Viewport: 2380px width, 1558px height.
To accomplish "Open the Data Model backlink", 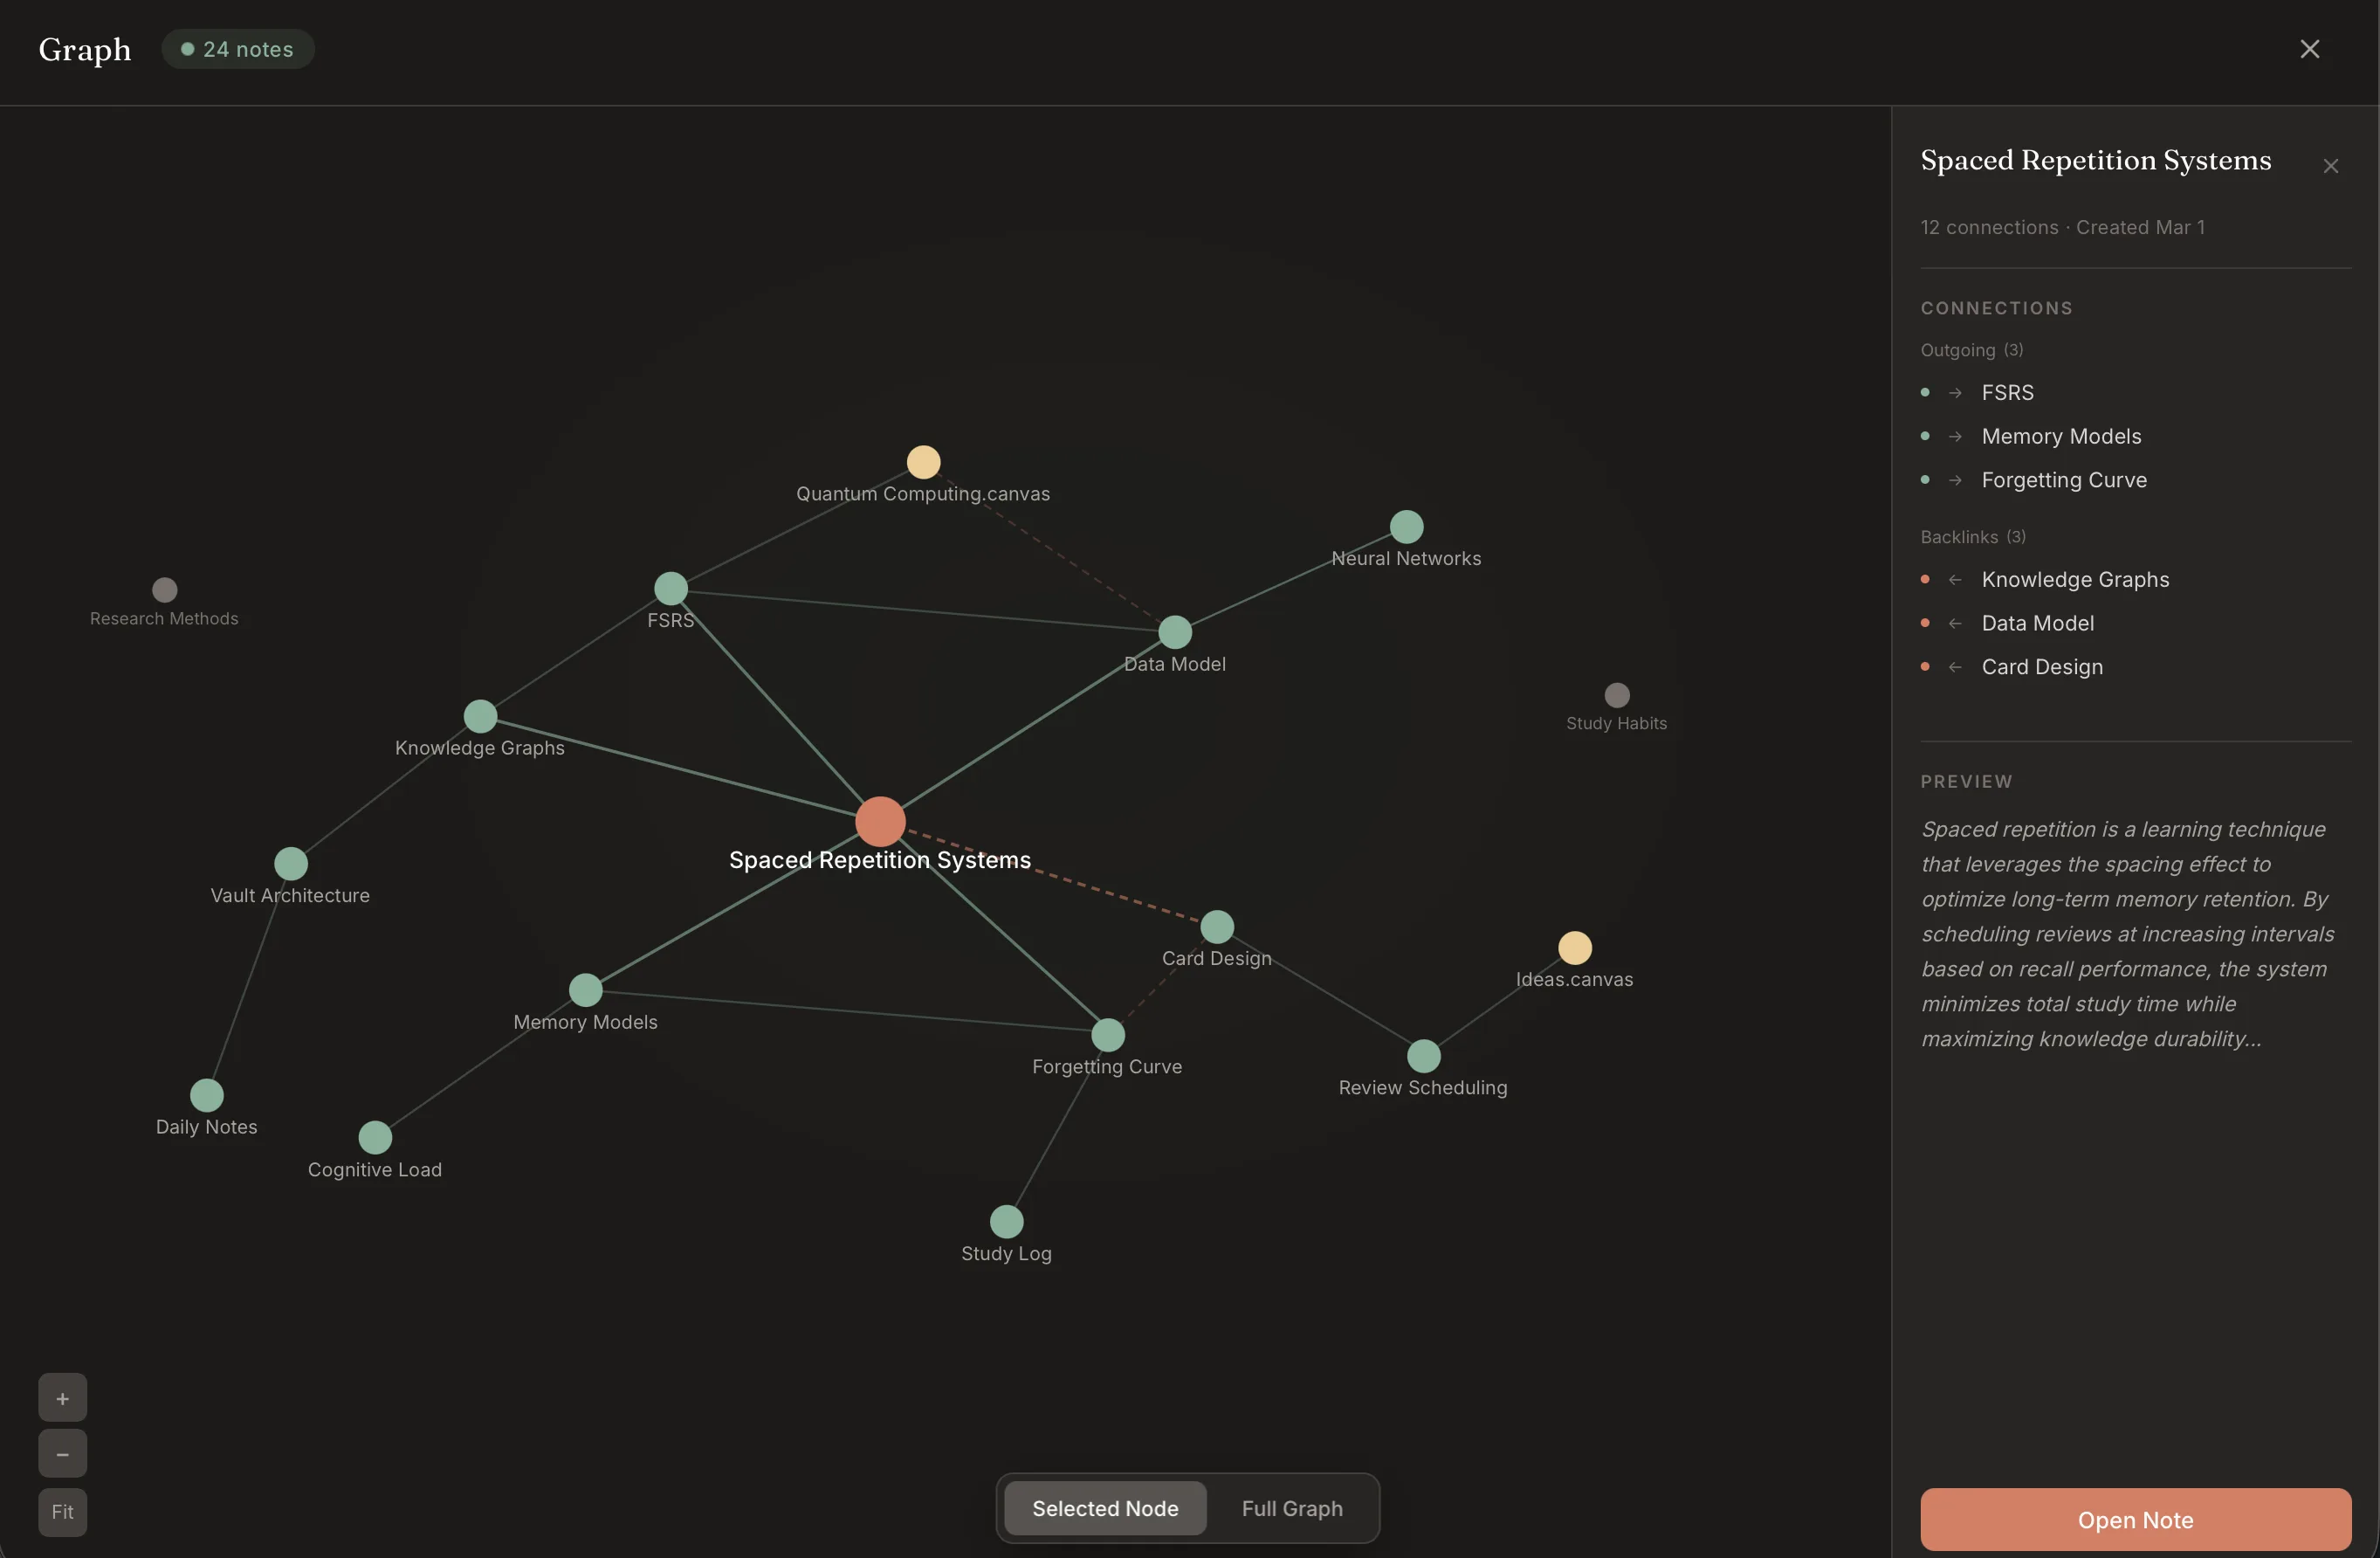I will pos(2038,622).
